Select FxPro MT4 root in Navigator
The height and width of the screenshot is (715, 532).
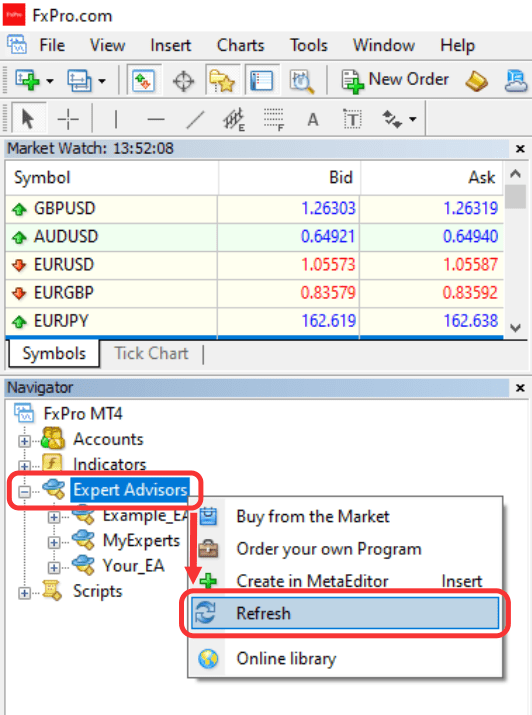pos(83,414)
